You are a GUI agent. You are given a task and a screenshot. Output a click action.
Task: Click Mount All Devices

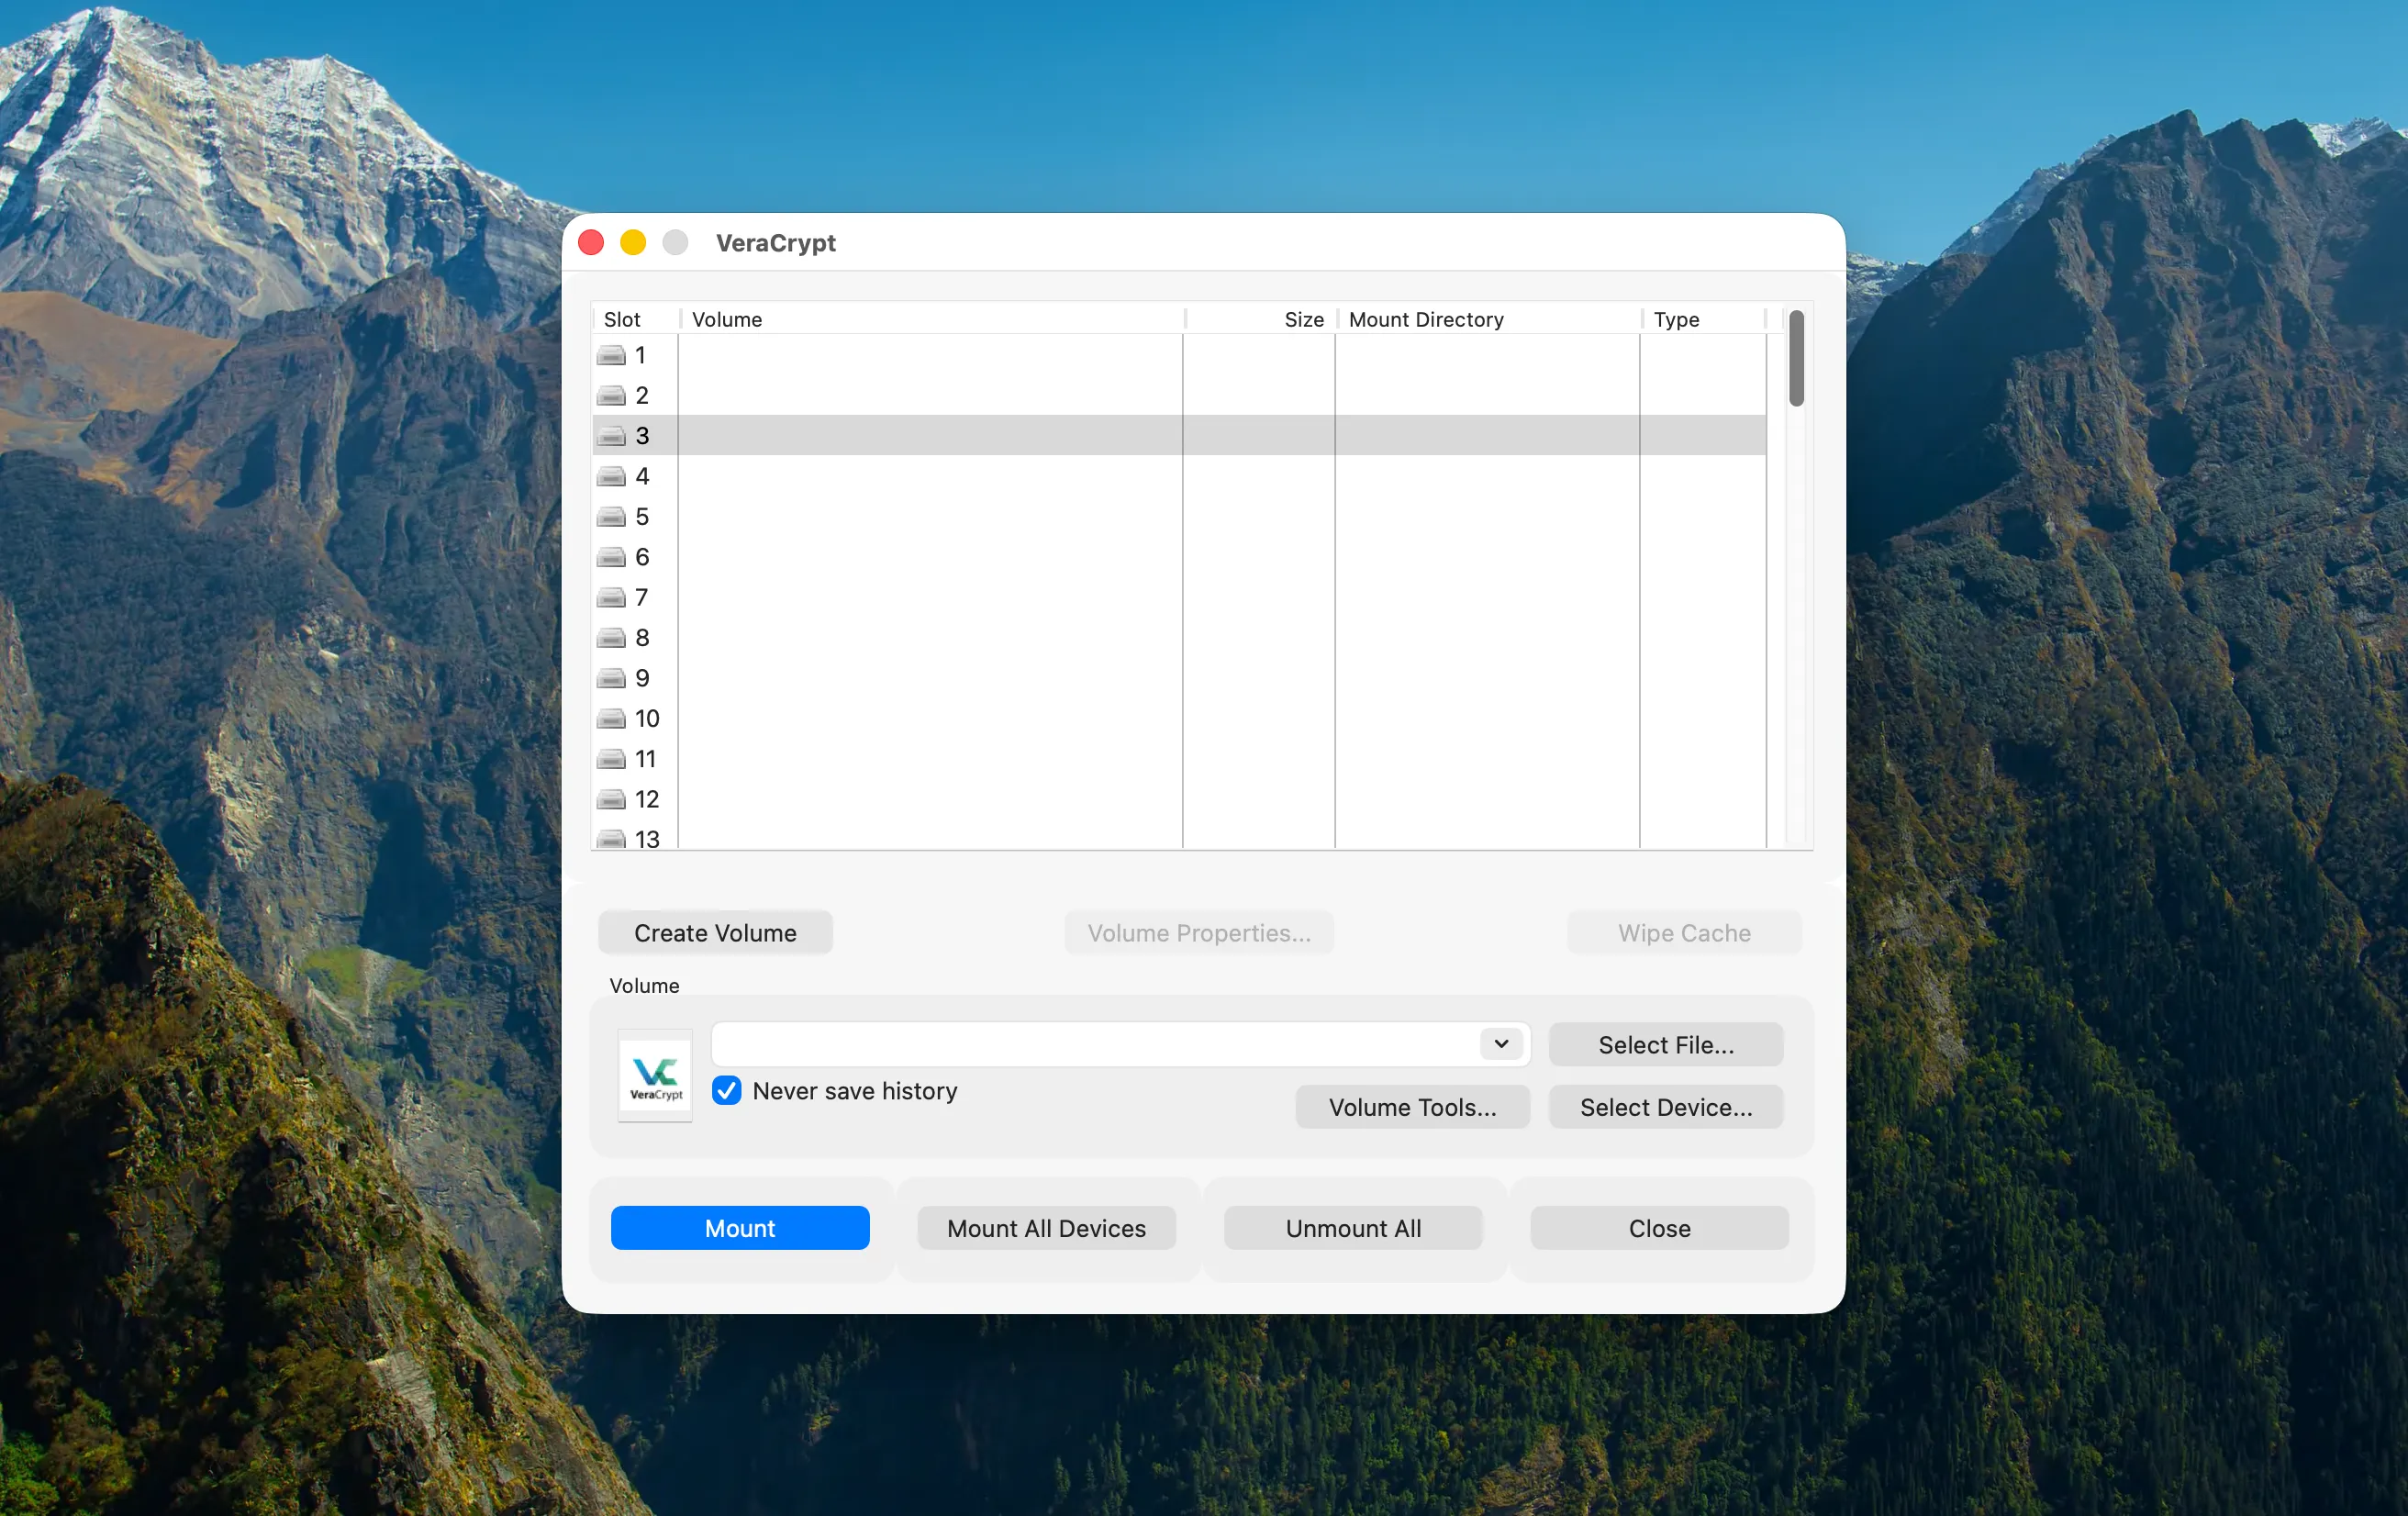tap(1046, 1228)
